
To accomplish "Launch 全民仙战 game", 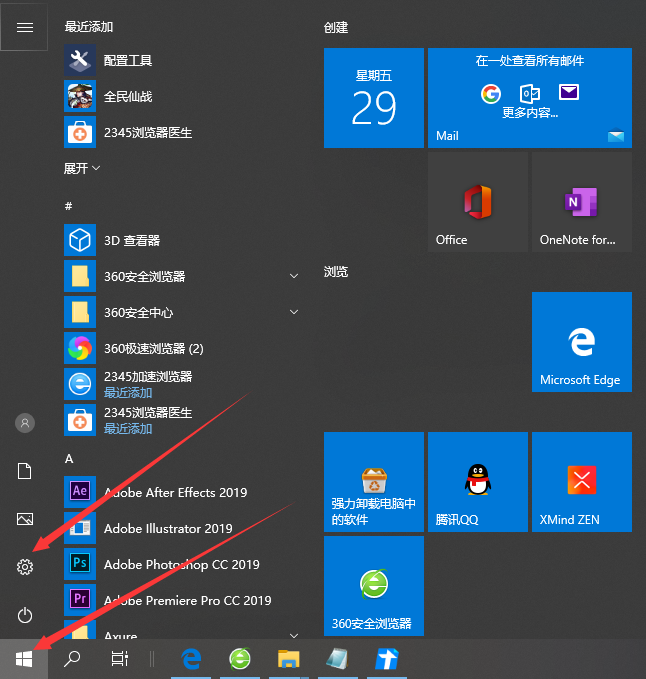I will (x=182, y=96).
